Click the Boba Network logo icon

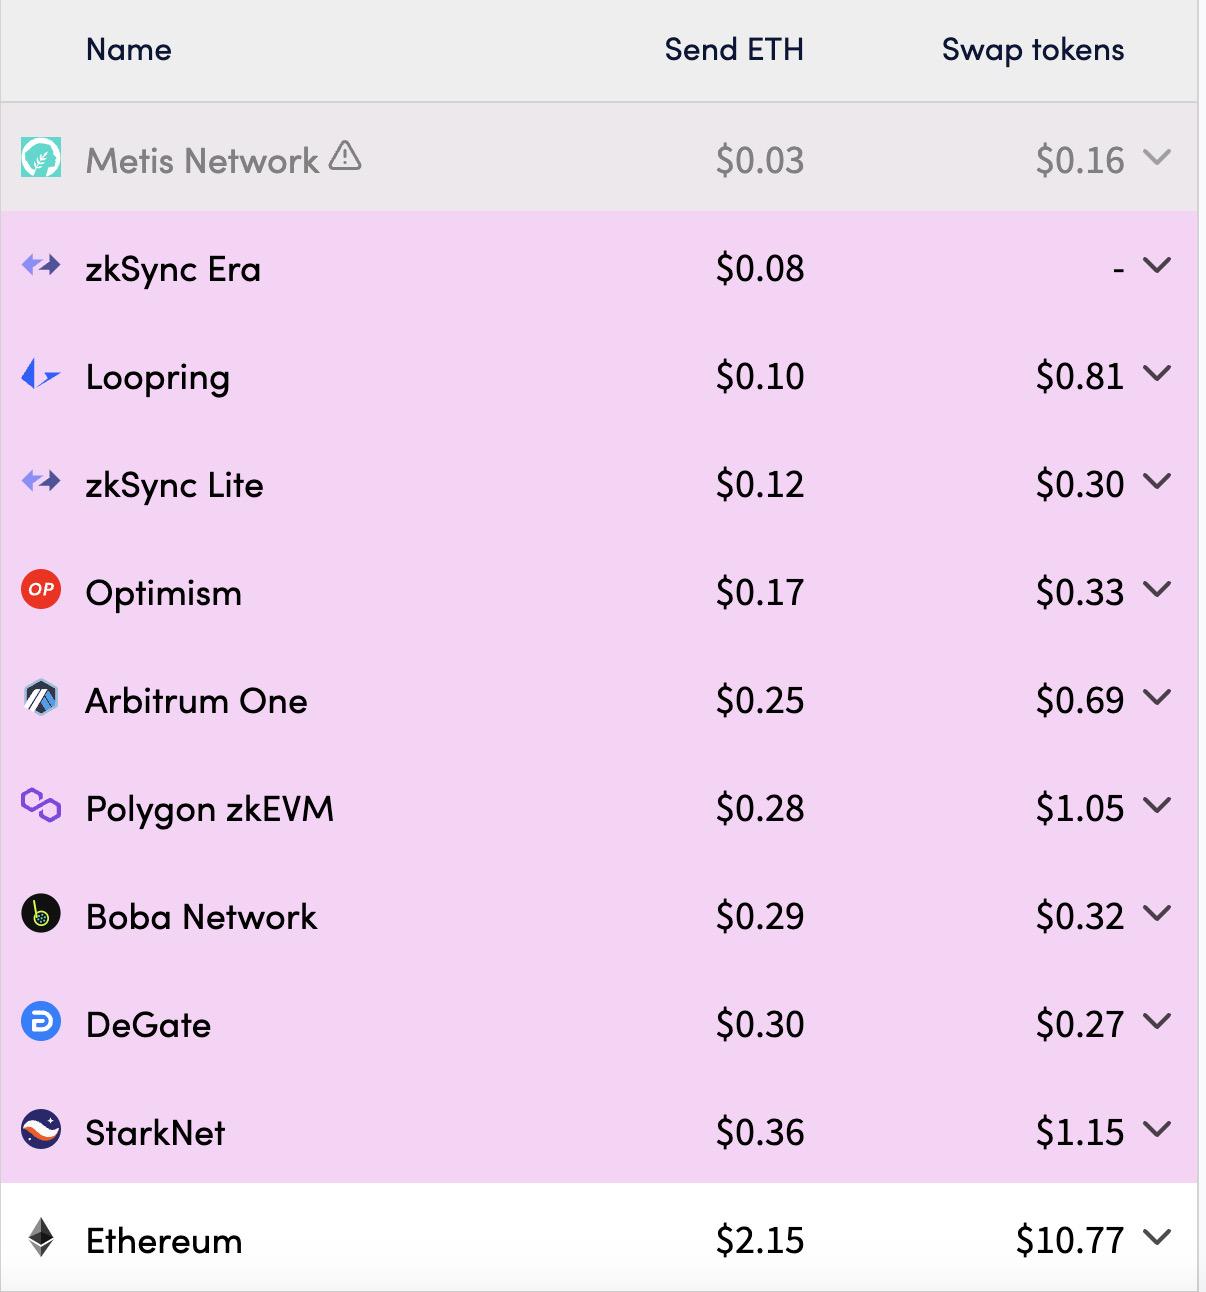point(41,913)
